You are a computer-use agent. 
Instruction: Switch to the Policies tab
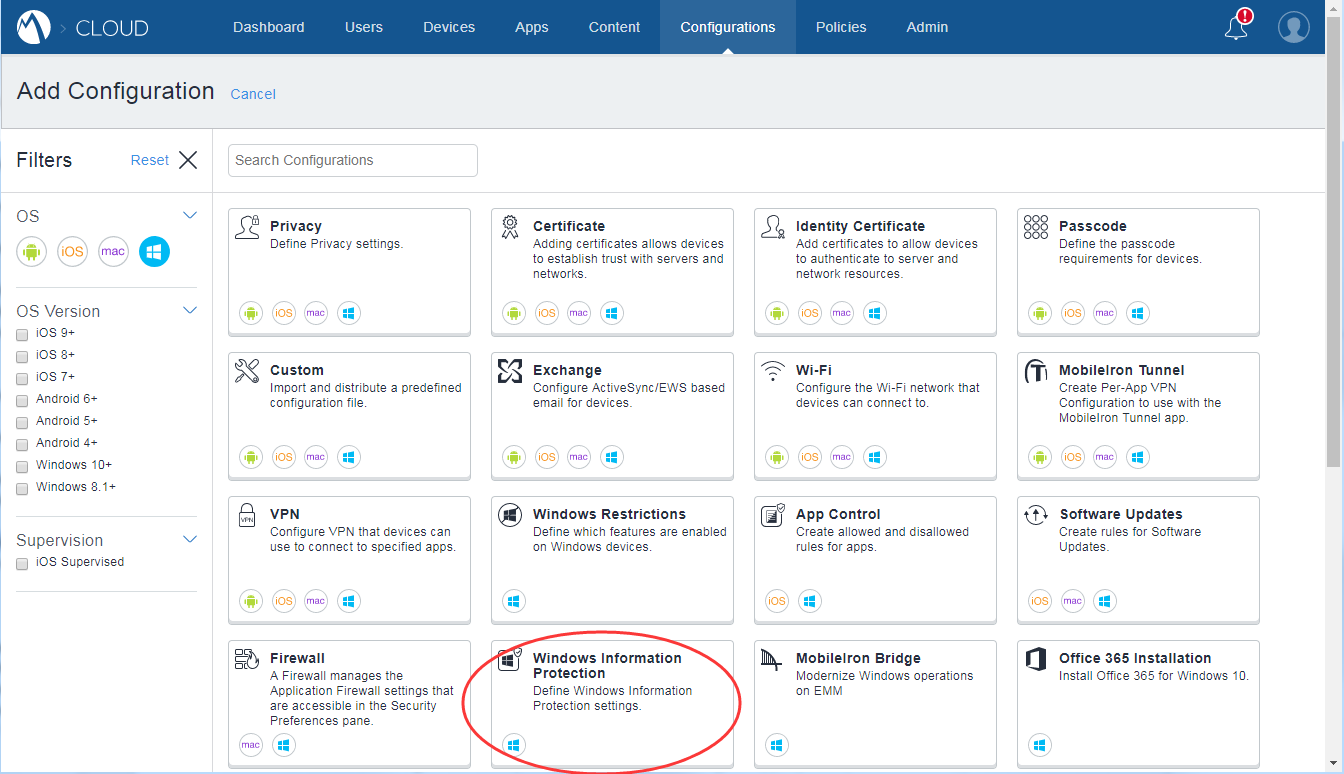840,27
